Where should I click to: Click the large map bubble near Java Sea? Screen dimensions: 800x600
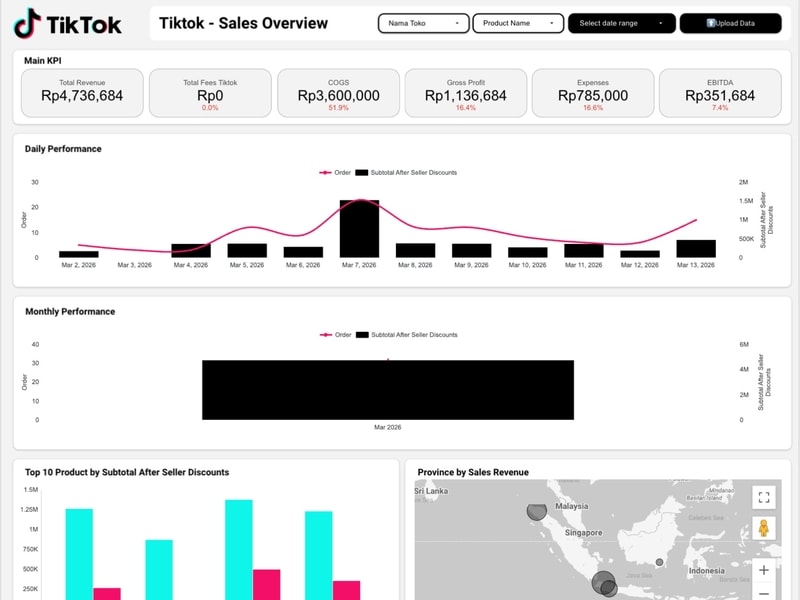tap(605, 582)
